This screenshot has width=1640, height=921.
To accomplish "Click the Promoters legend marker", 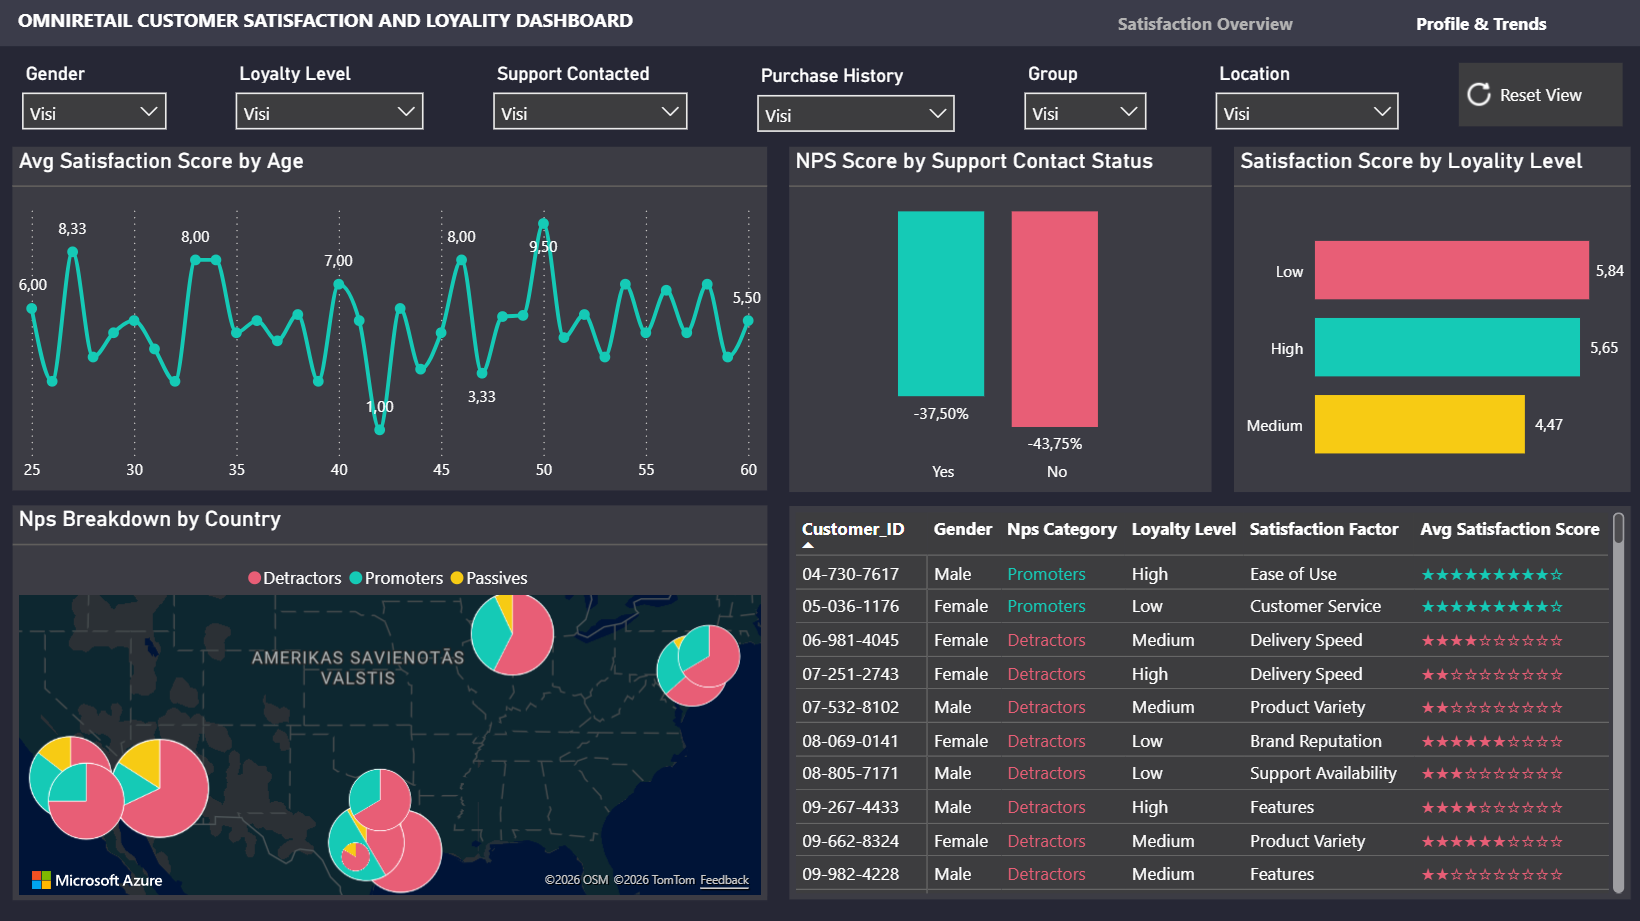I will [356, 578].
